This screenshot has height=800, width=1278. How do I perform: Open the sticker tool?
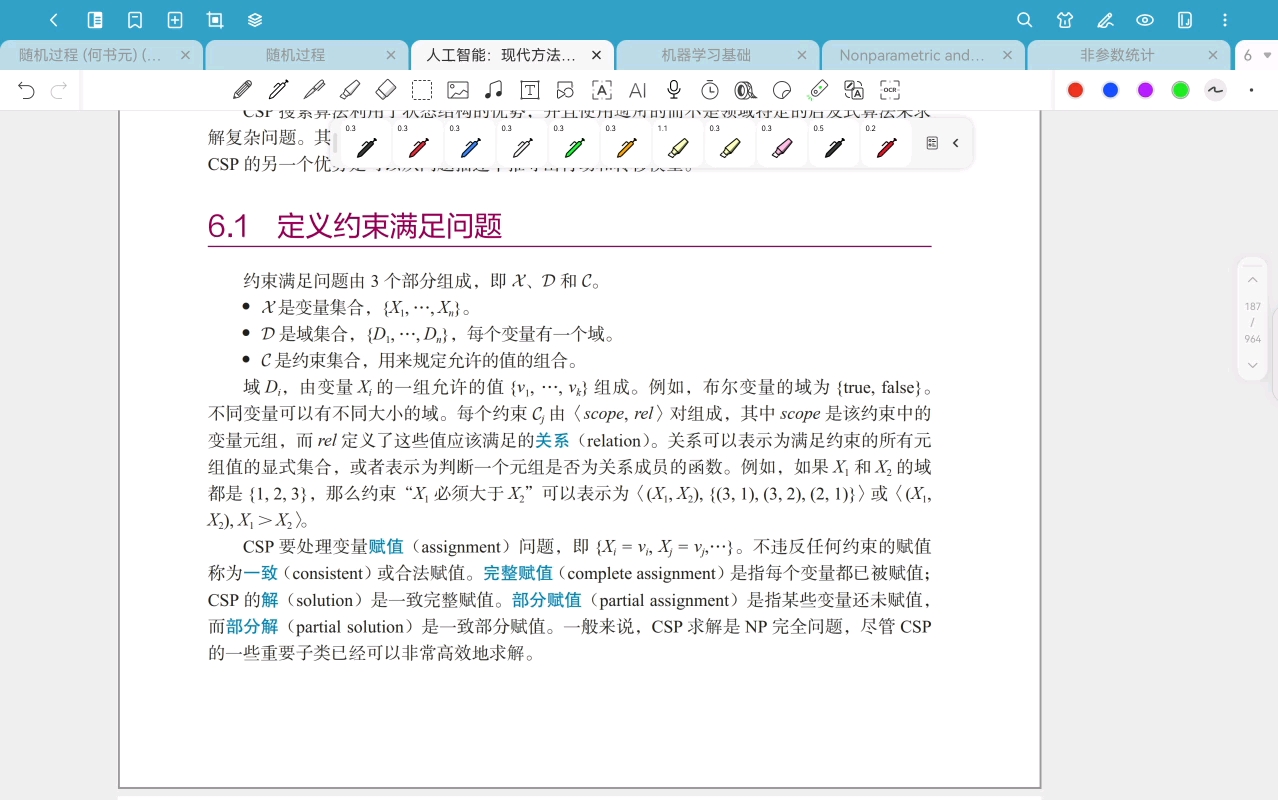tap(782, 90)
